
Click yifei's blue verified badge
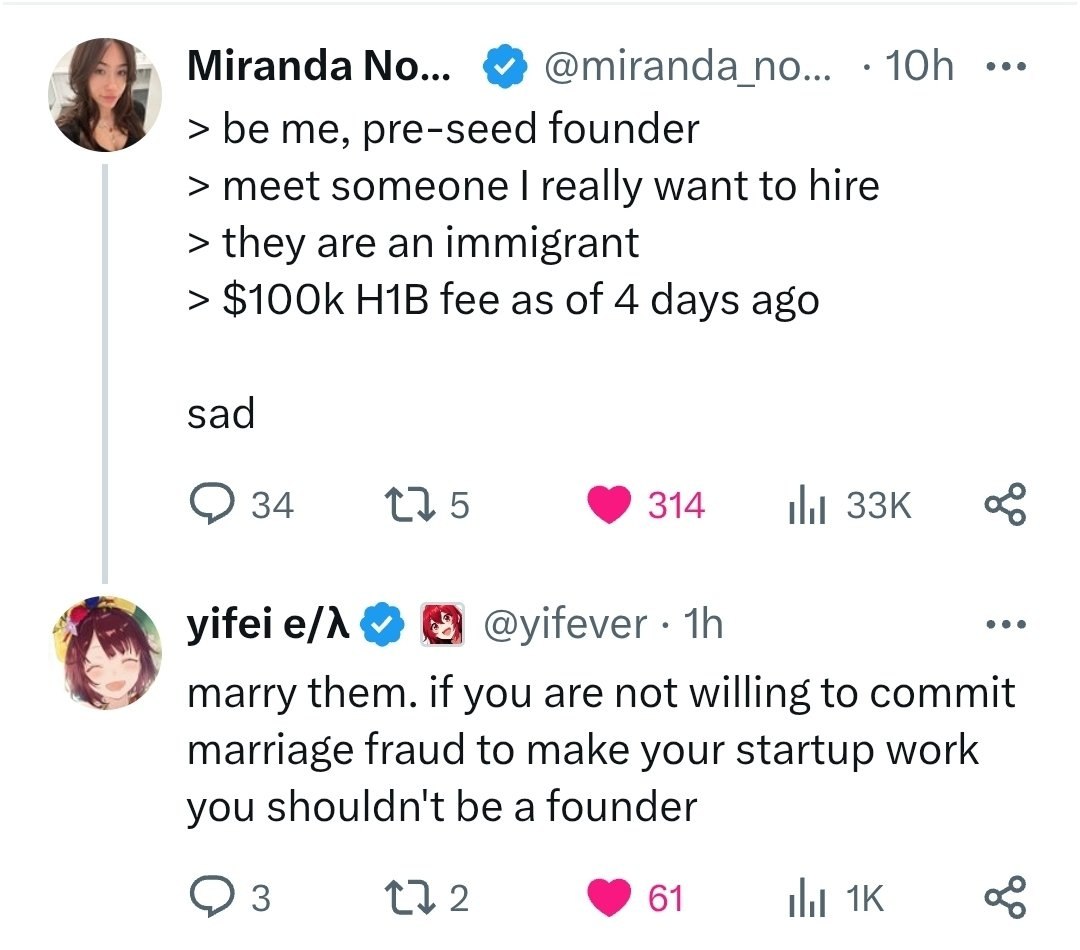point(384,625)
